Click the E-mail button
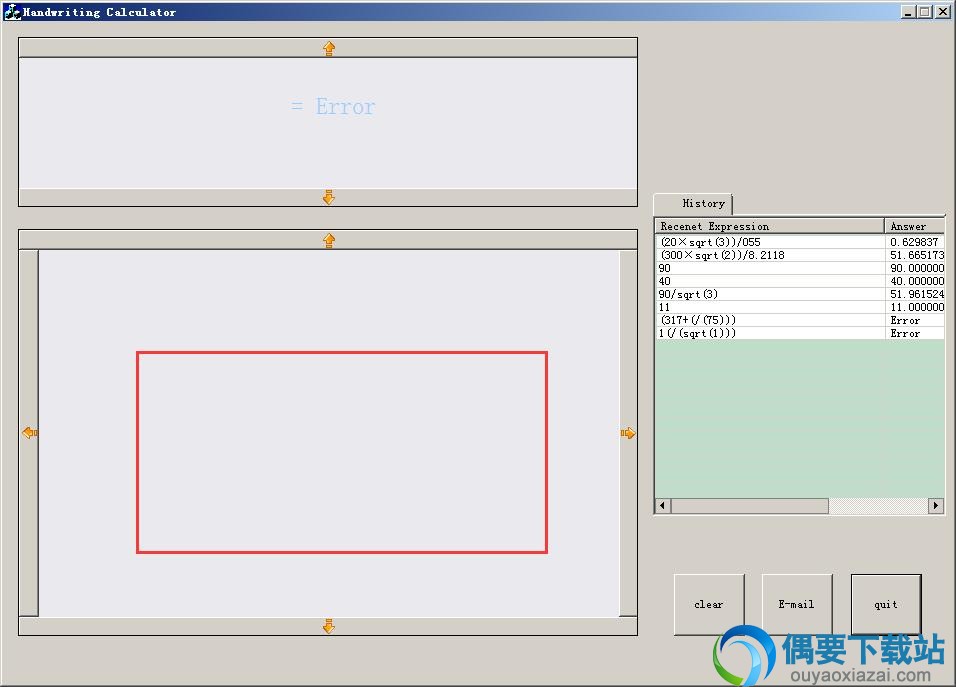The height and width of the screenshot is (687, 956). [796, 604]
